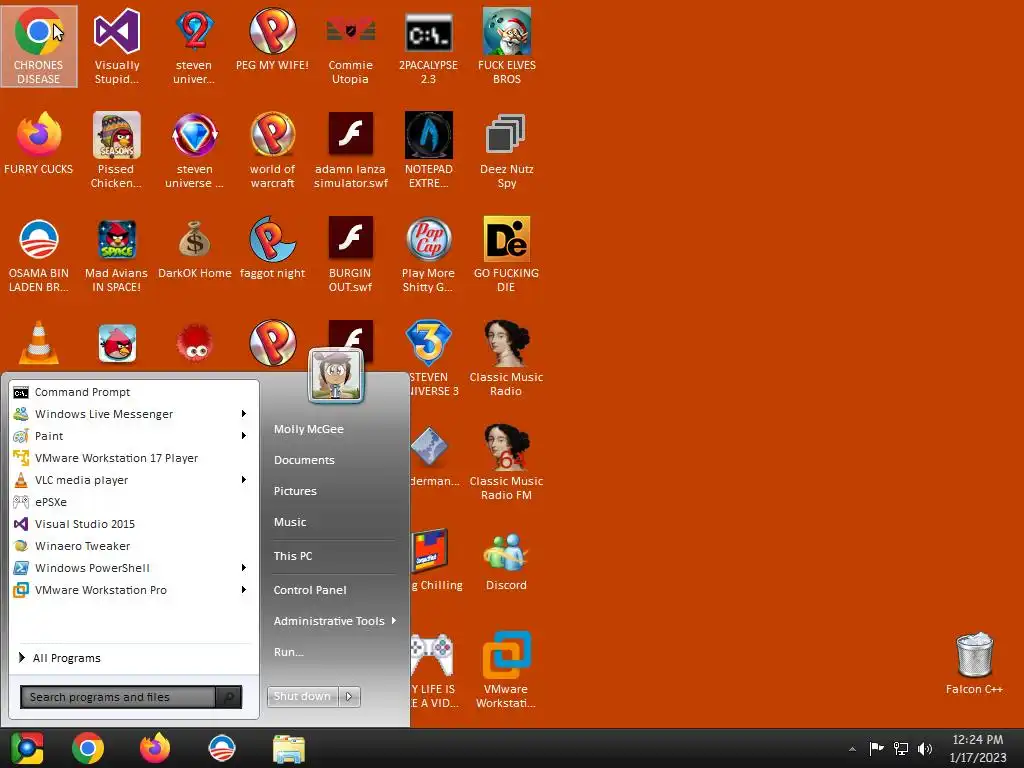The image size is (1024, 768).
Task: Expand the Administrative Tools submenu arrow
Action: coord(394,620)
